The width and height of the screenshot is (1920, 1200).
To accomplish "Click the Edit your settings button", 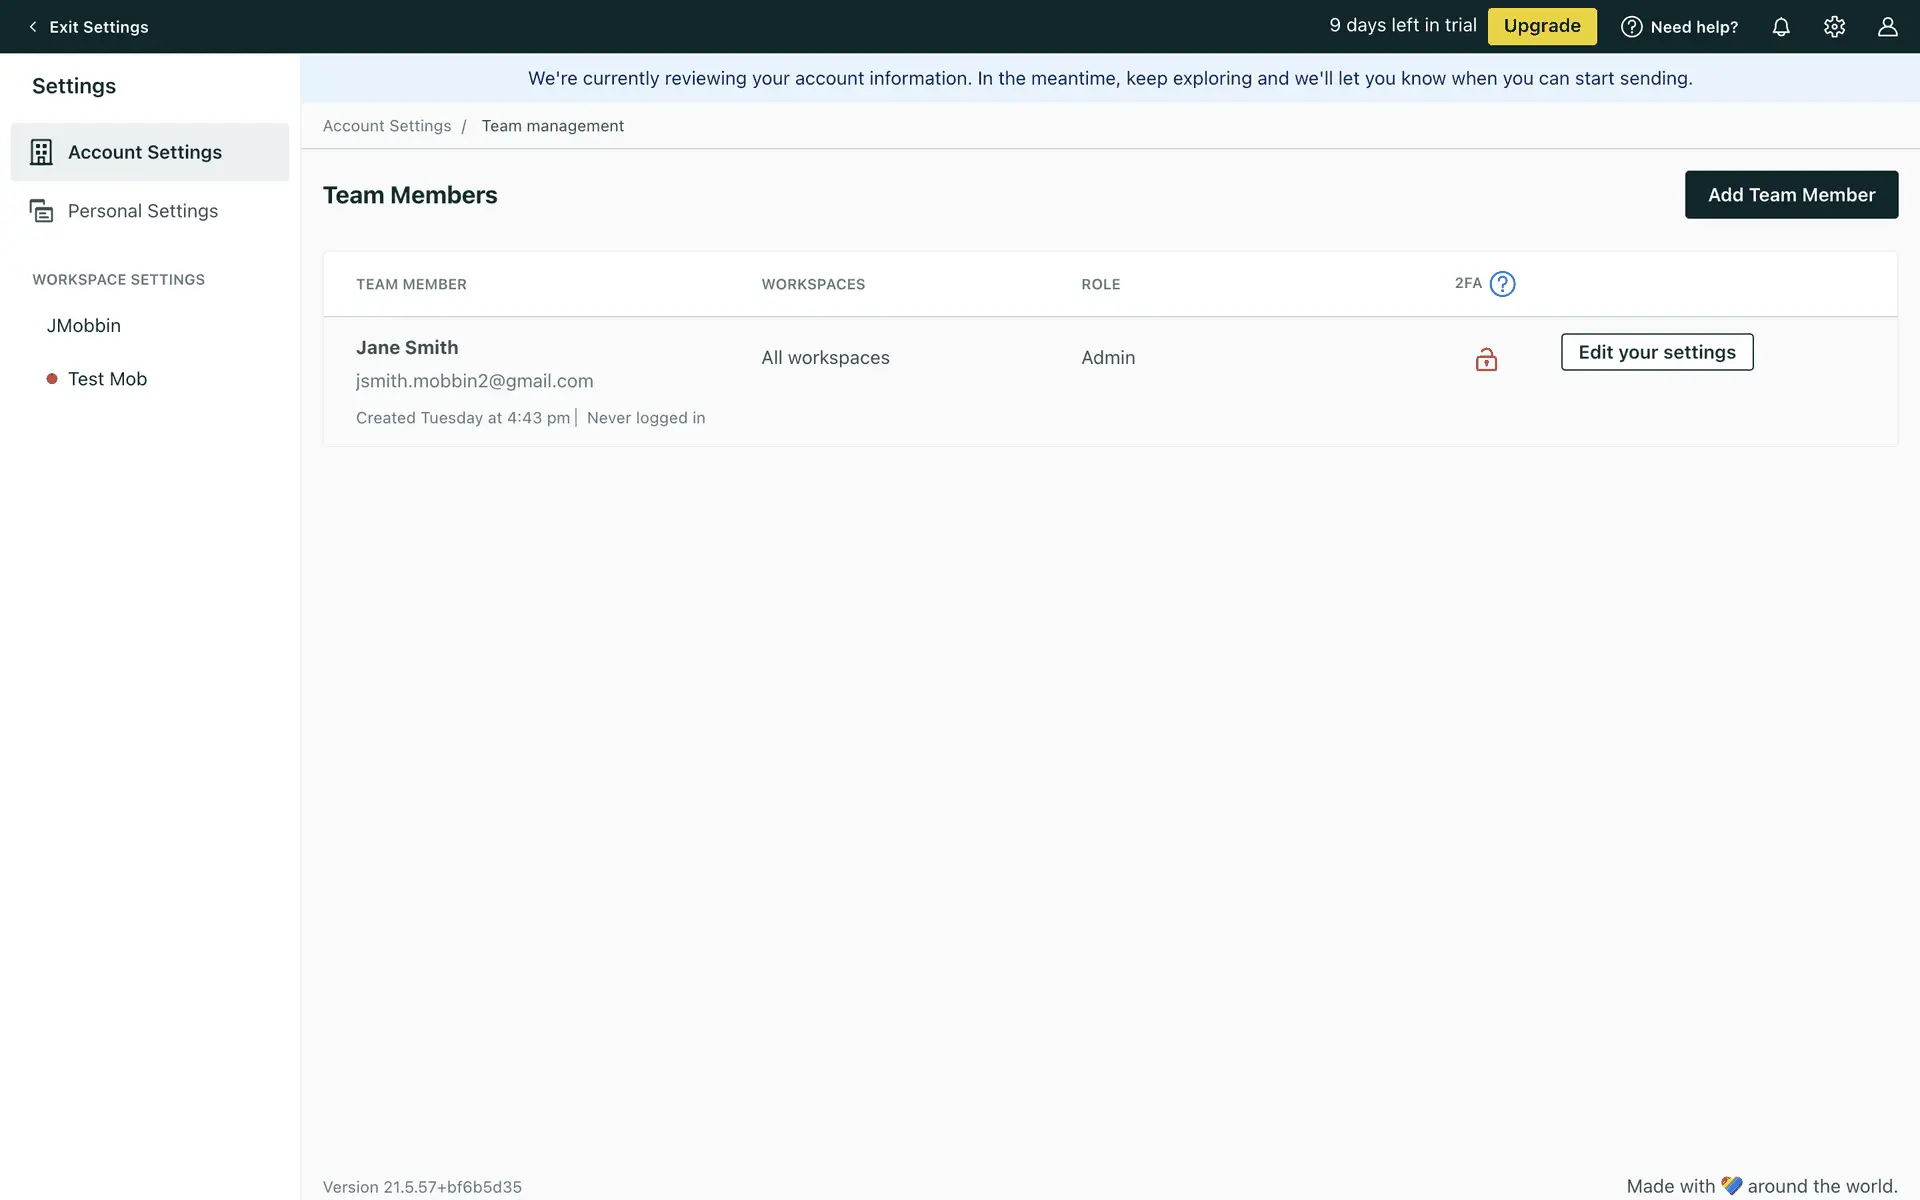I will coord(1657,352).
